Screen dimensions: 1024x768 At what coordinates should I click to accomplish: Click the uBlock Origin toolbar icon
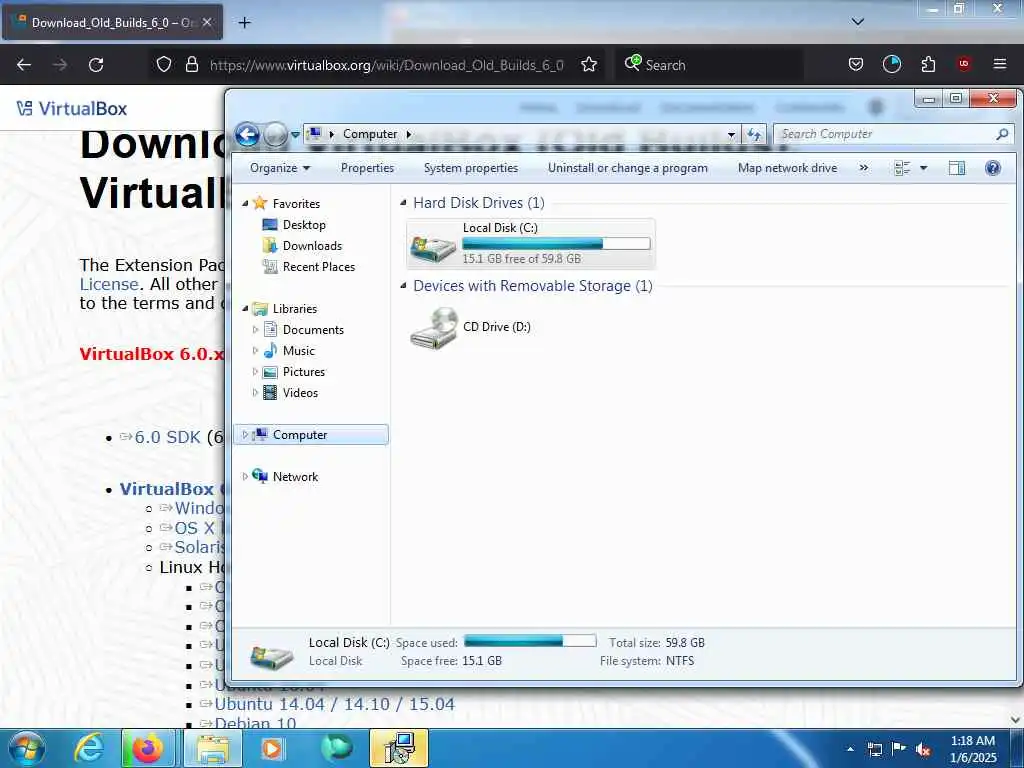click(x=963, y=65)
